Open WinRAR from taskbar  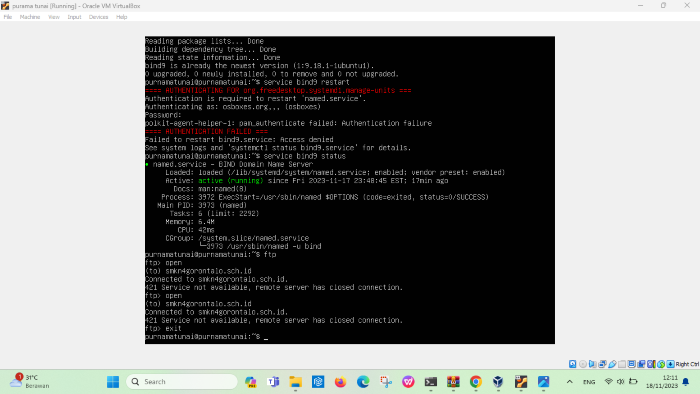[x=453, y=382]
